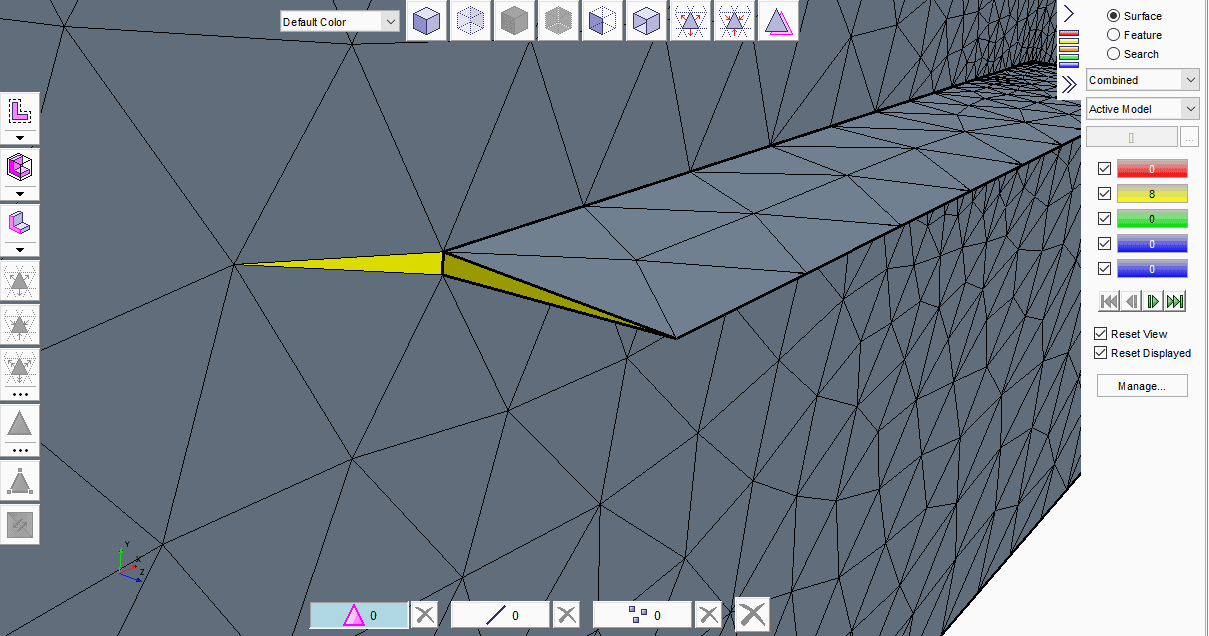Click the single right chevron panel icon
Image resolution: width=1209 pixels, height=636 pixels.
(x=1068, y=13)
